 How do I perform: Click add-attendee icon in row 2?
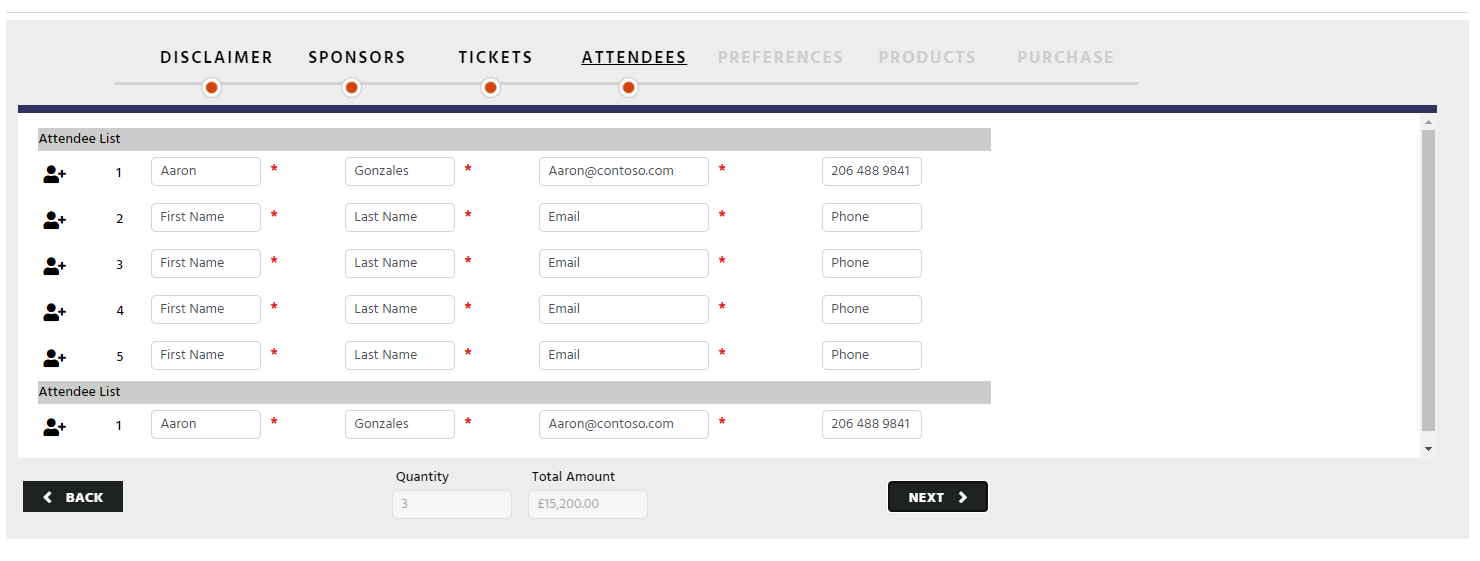54,220
